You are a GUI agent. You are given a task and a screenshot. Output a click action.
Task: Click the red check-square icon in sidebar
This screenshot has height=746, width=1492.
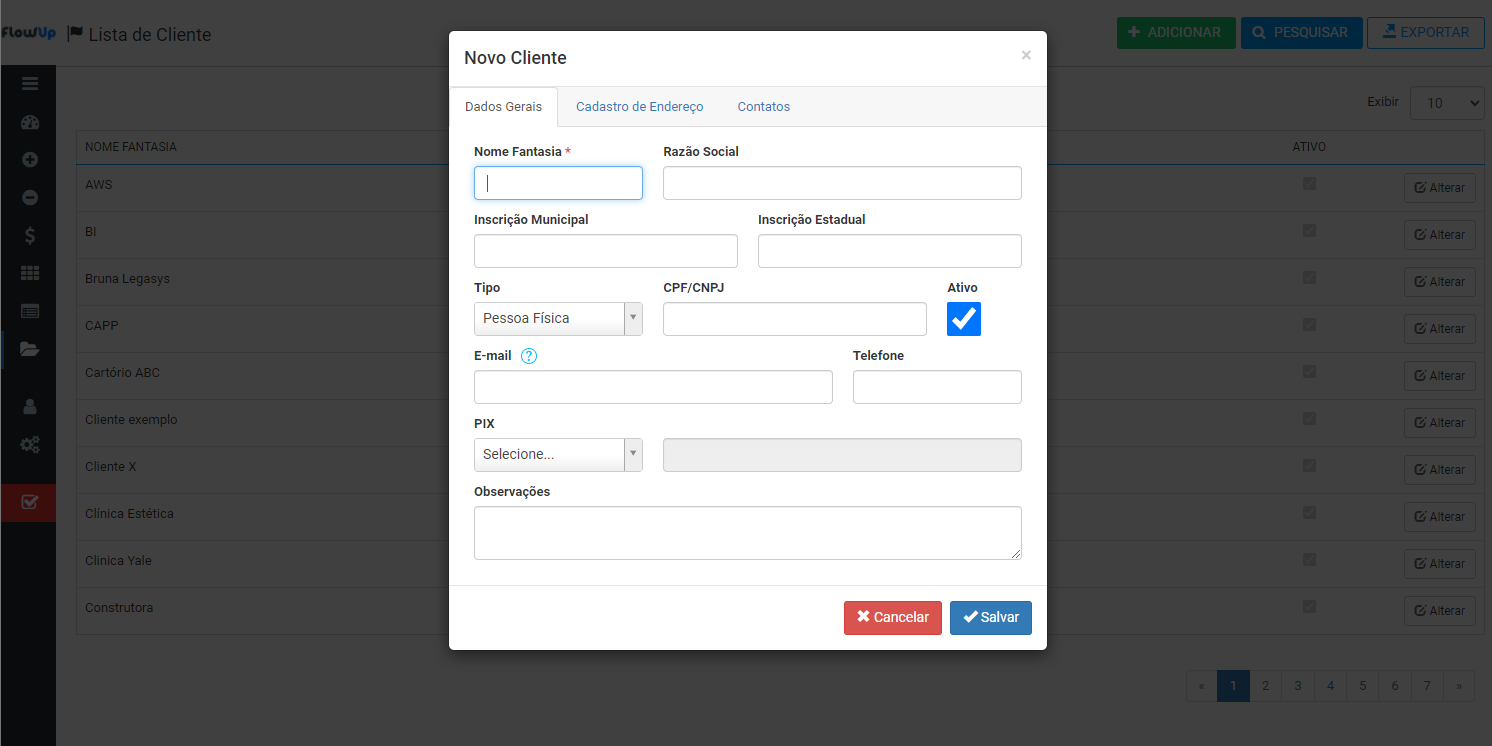29,502
